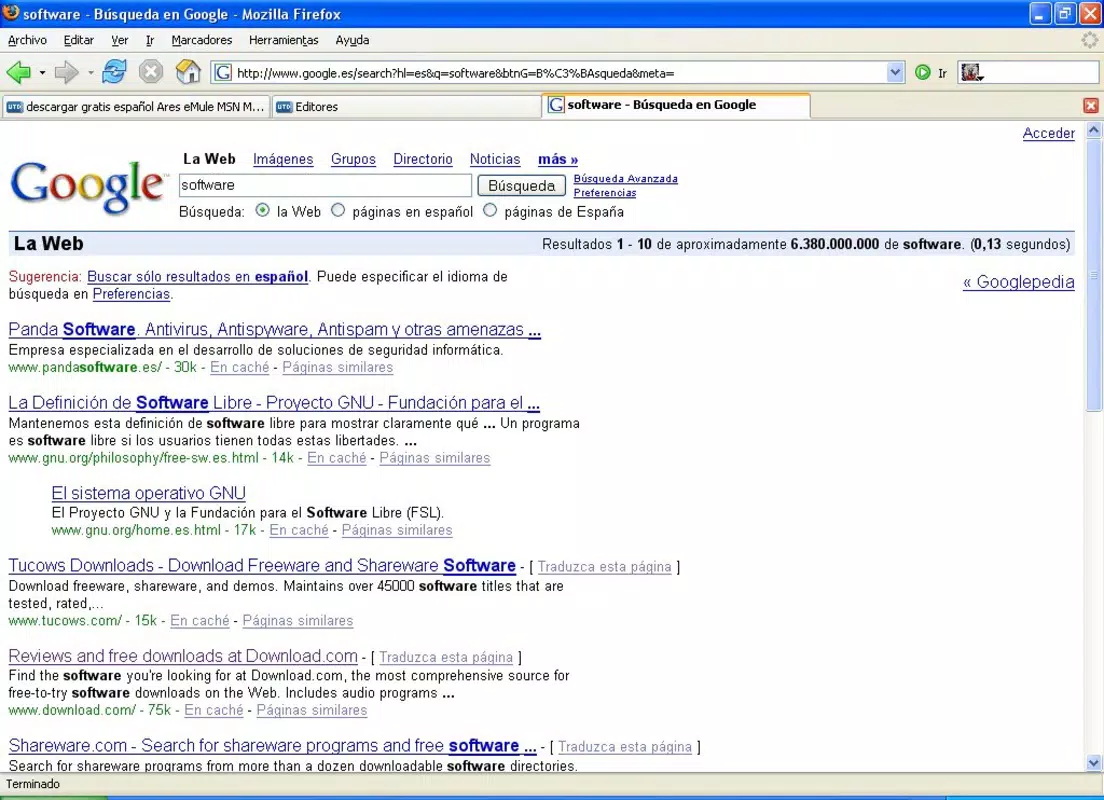Viewport: 1104px width, 800px height.
Task: Select 'páginas de España' radio button
Action: pos(490,211)
